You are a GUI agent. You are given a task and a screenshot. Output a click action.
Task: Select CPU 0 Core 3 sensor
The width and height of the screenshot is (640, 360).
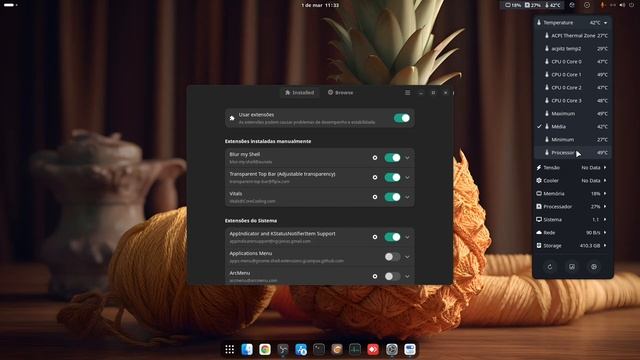[572, 100]
